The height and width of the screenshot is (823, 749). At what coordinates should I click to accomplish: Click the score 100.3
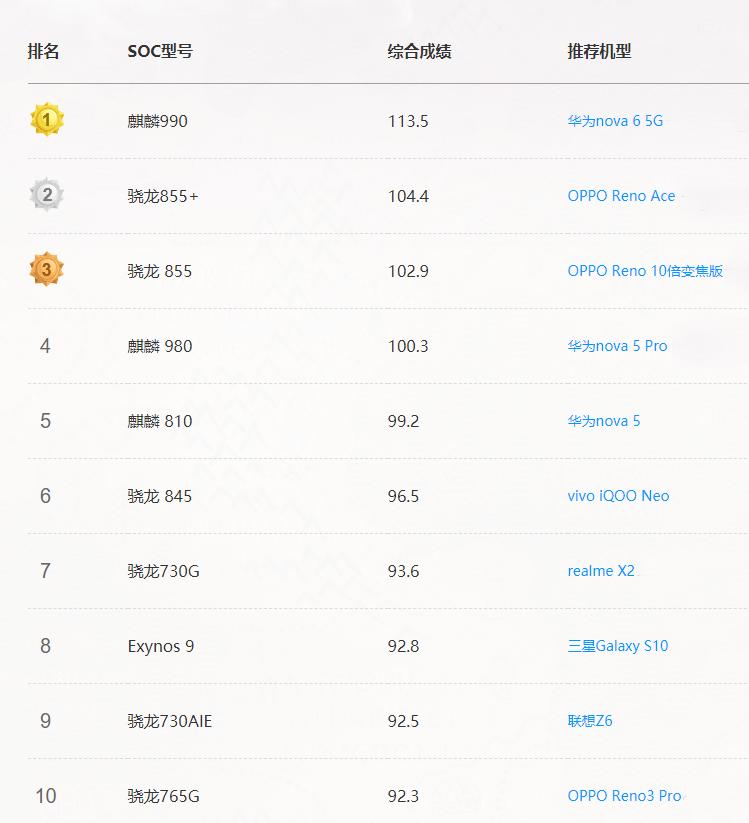tap(408, 346)
